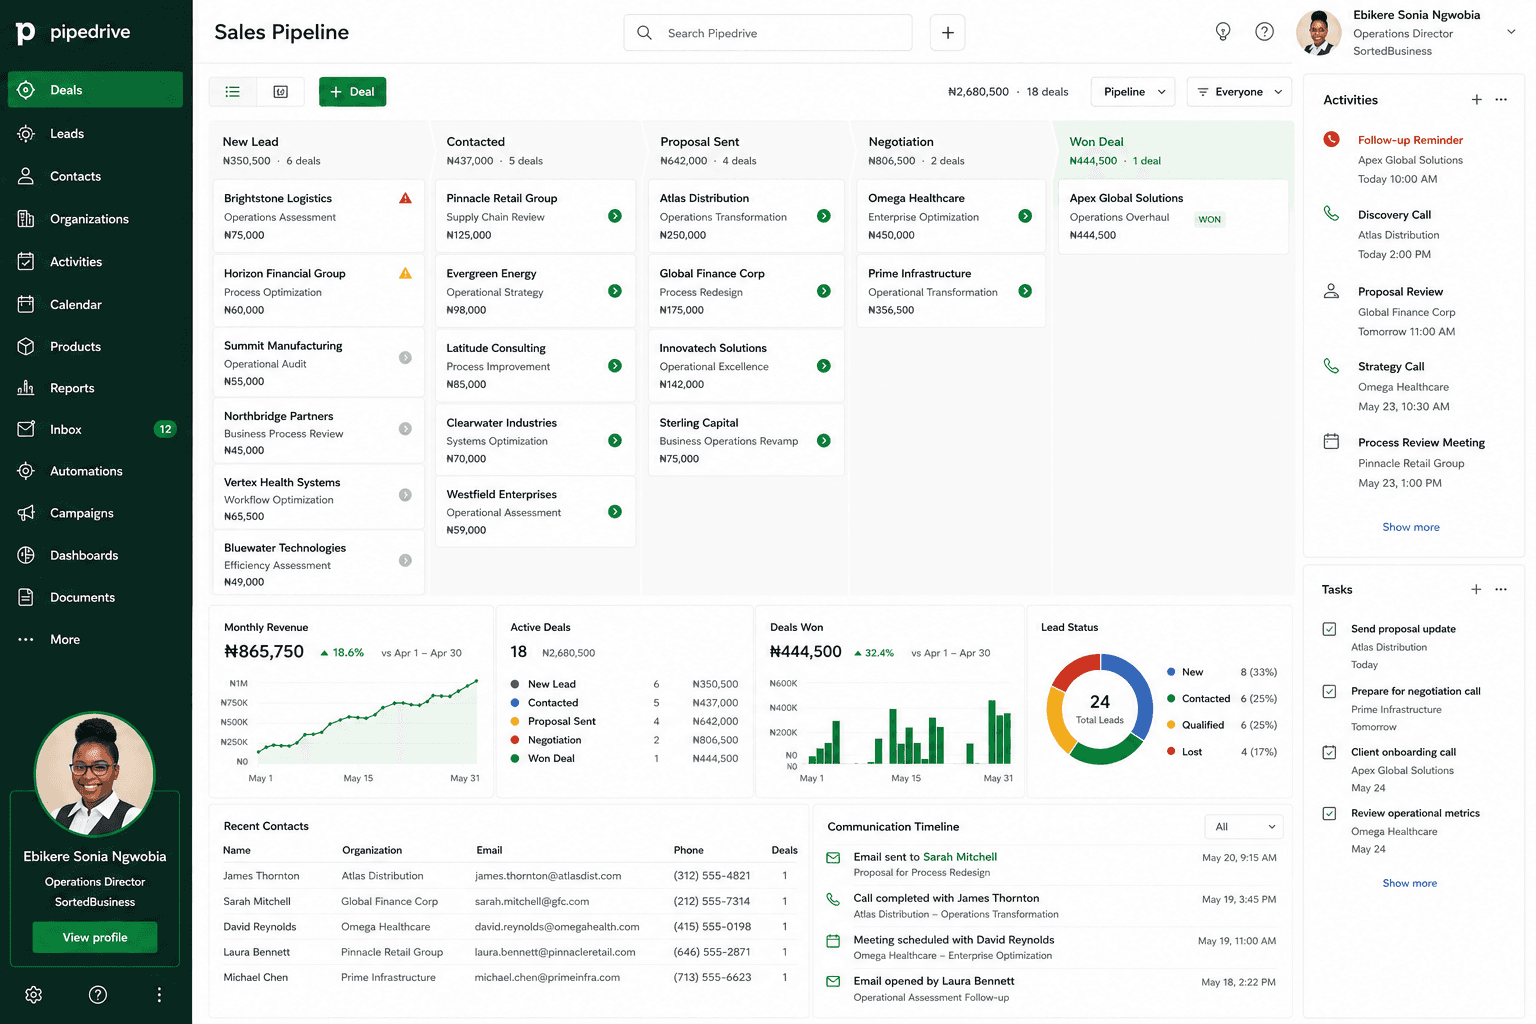Click the Lost red legend dot

[1171, 751]
